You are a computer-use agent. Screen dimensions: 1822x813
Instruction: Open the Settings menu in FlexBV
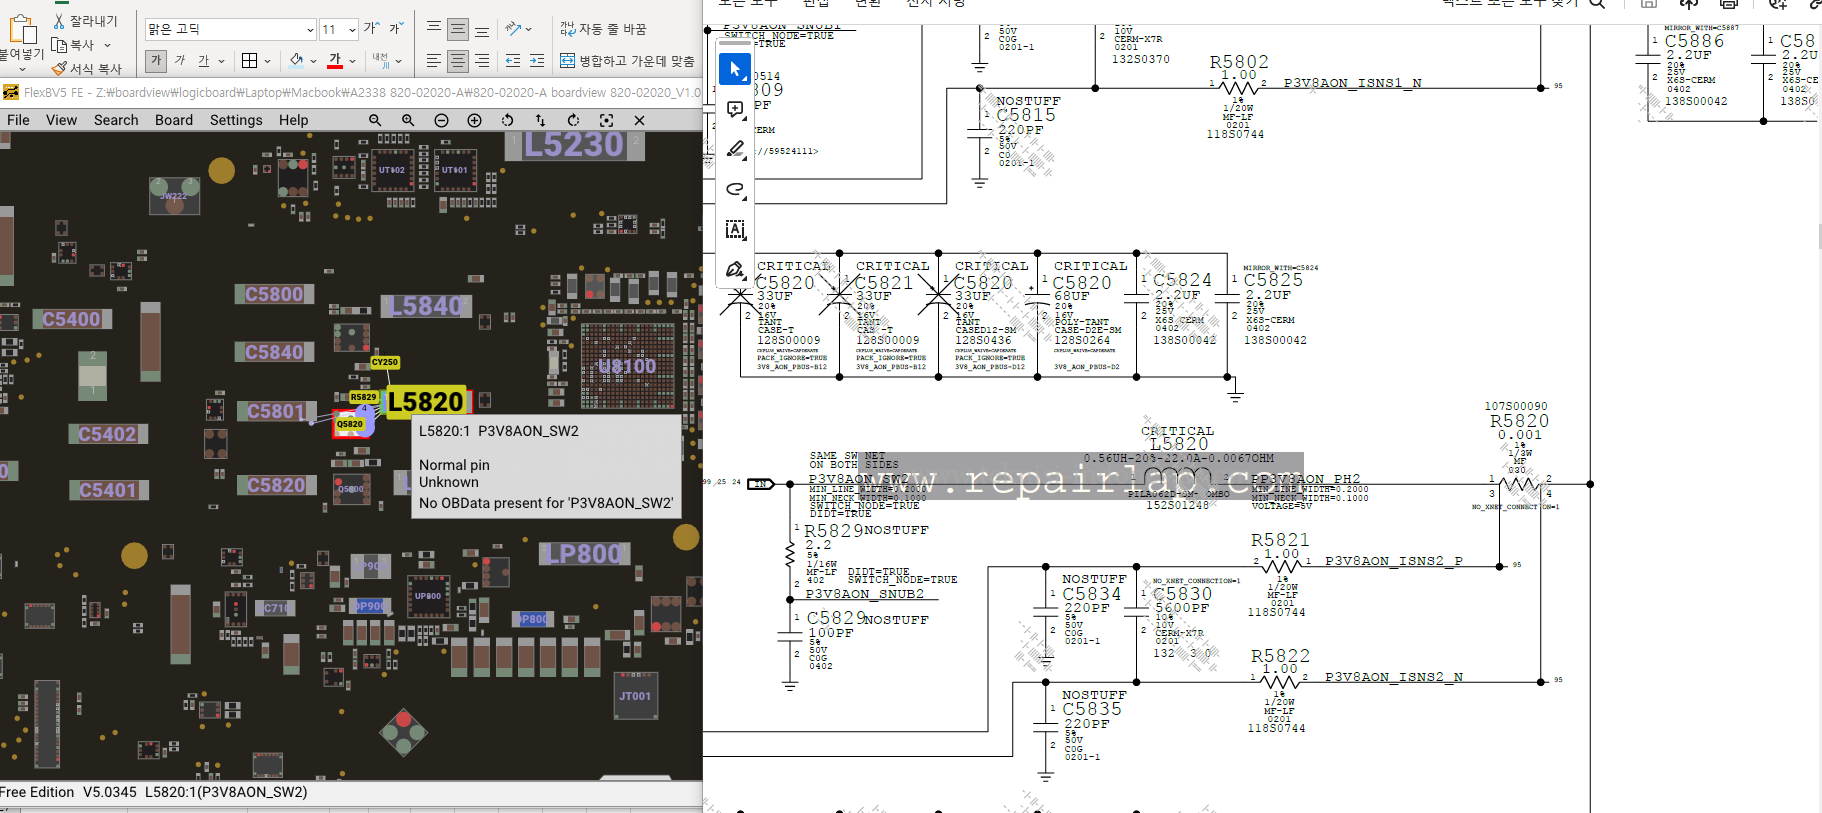click(x=236, y=120)
